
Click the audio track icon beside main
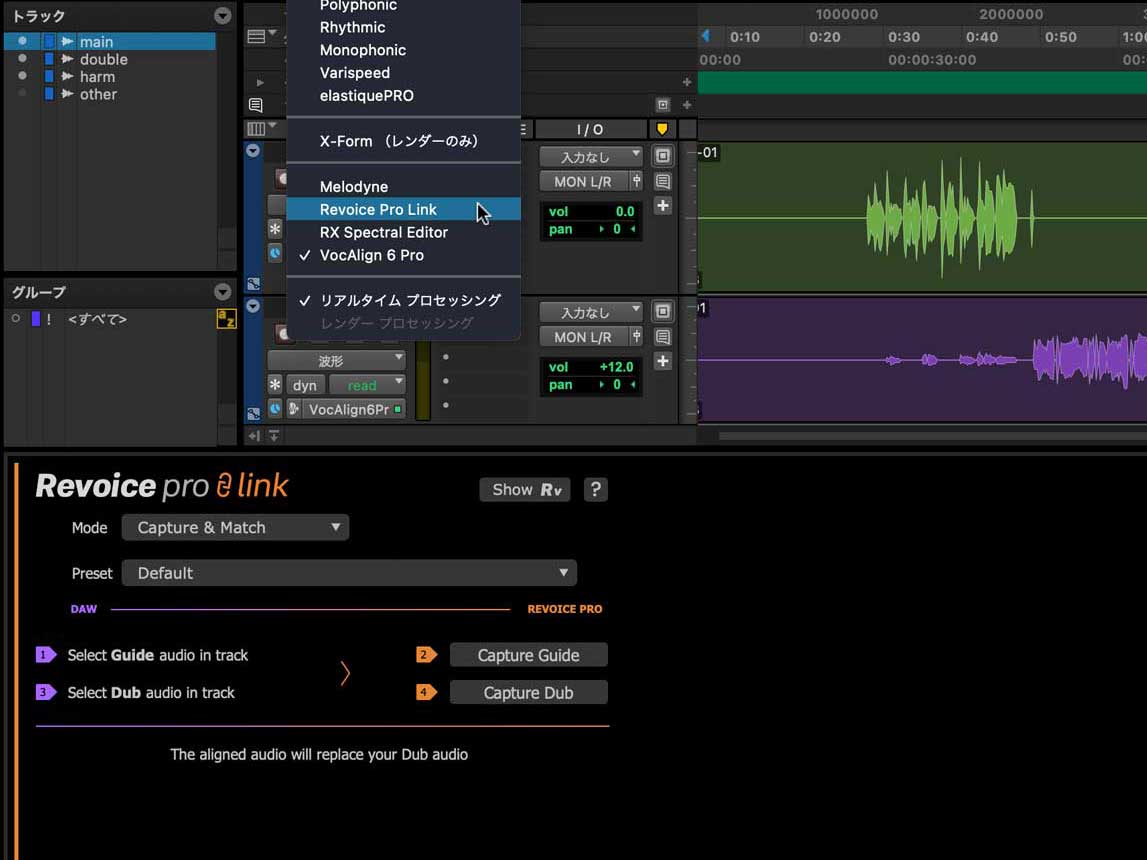click(67, 42)
